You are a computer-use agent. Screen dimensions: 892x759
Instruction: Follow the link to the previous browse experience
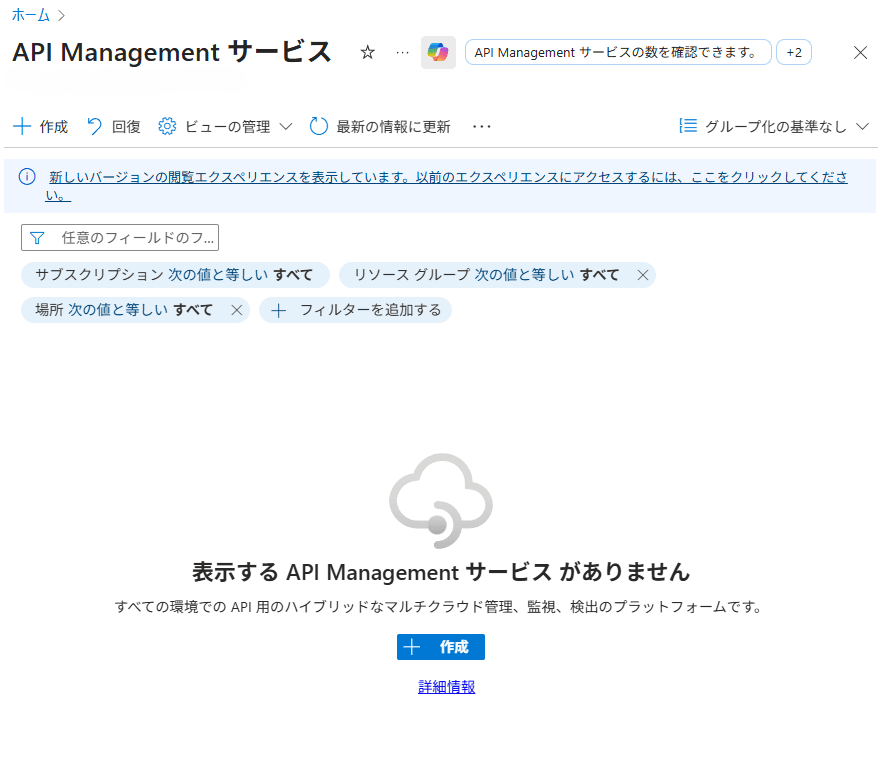click(x=448, y=186)
